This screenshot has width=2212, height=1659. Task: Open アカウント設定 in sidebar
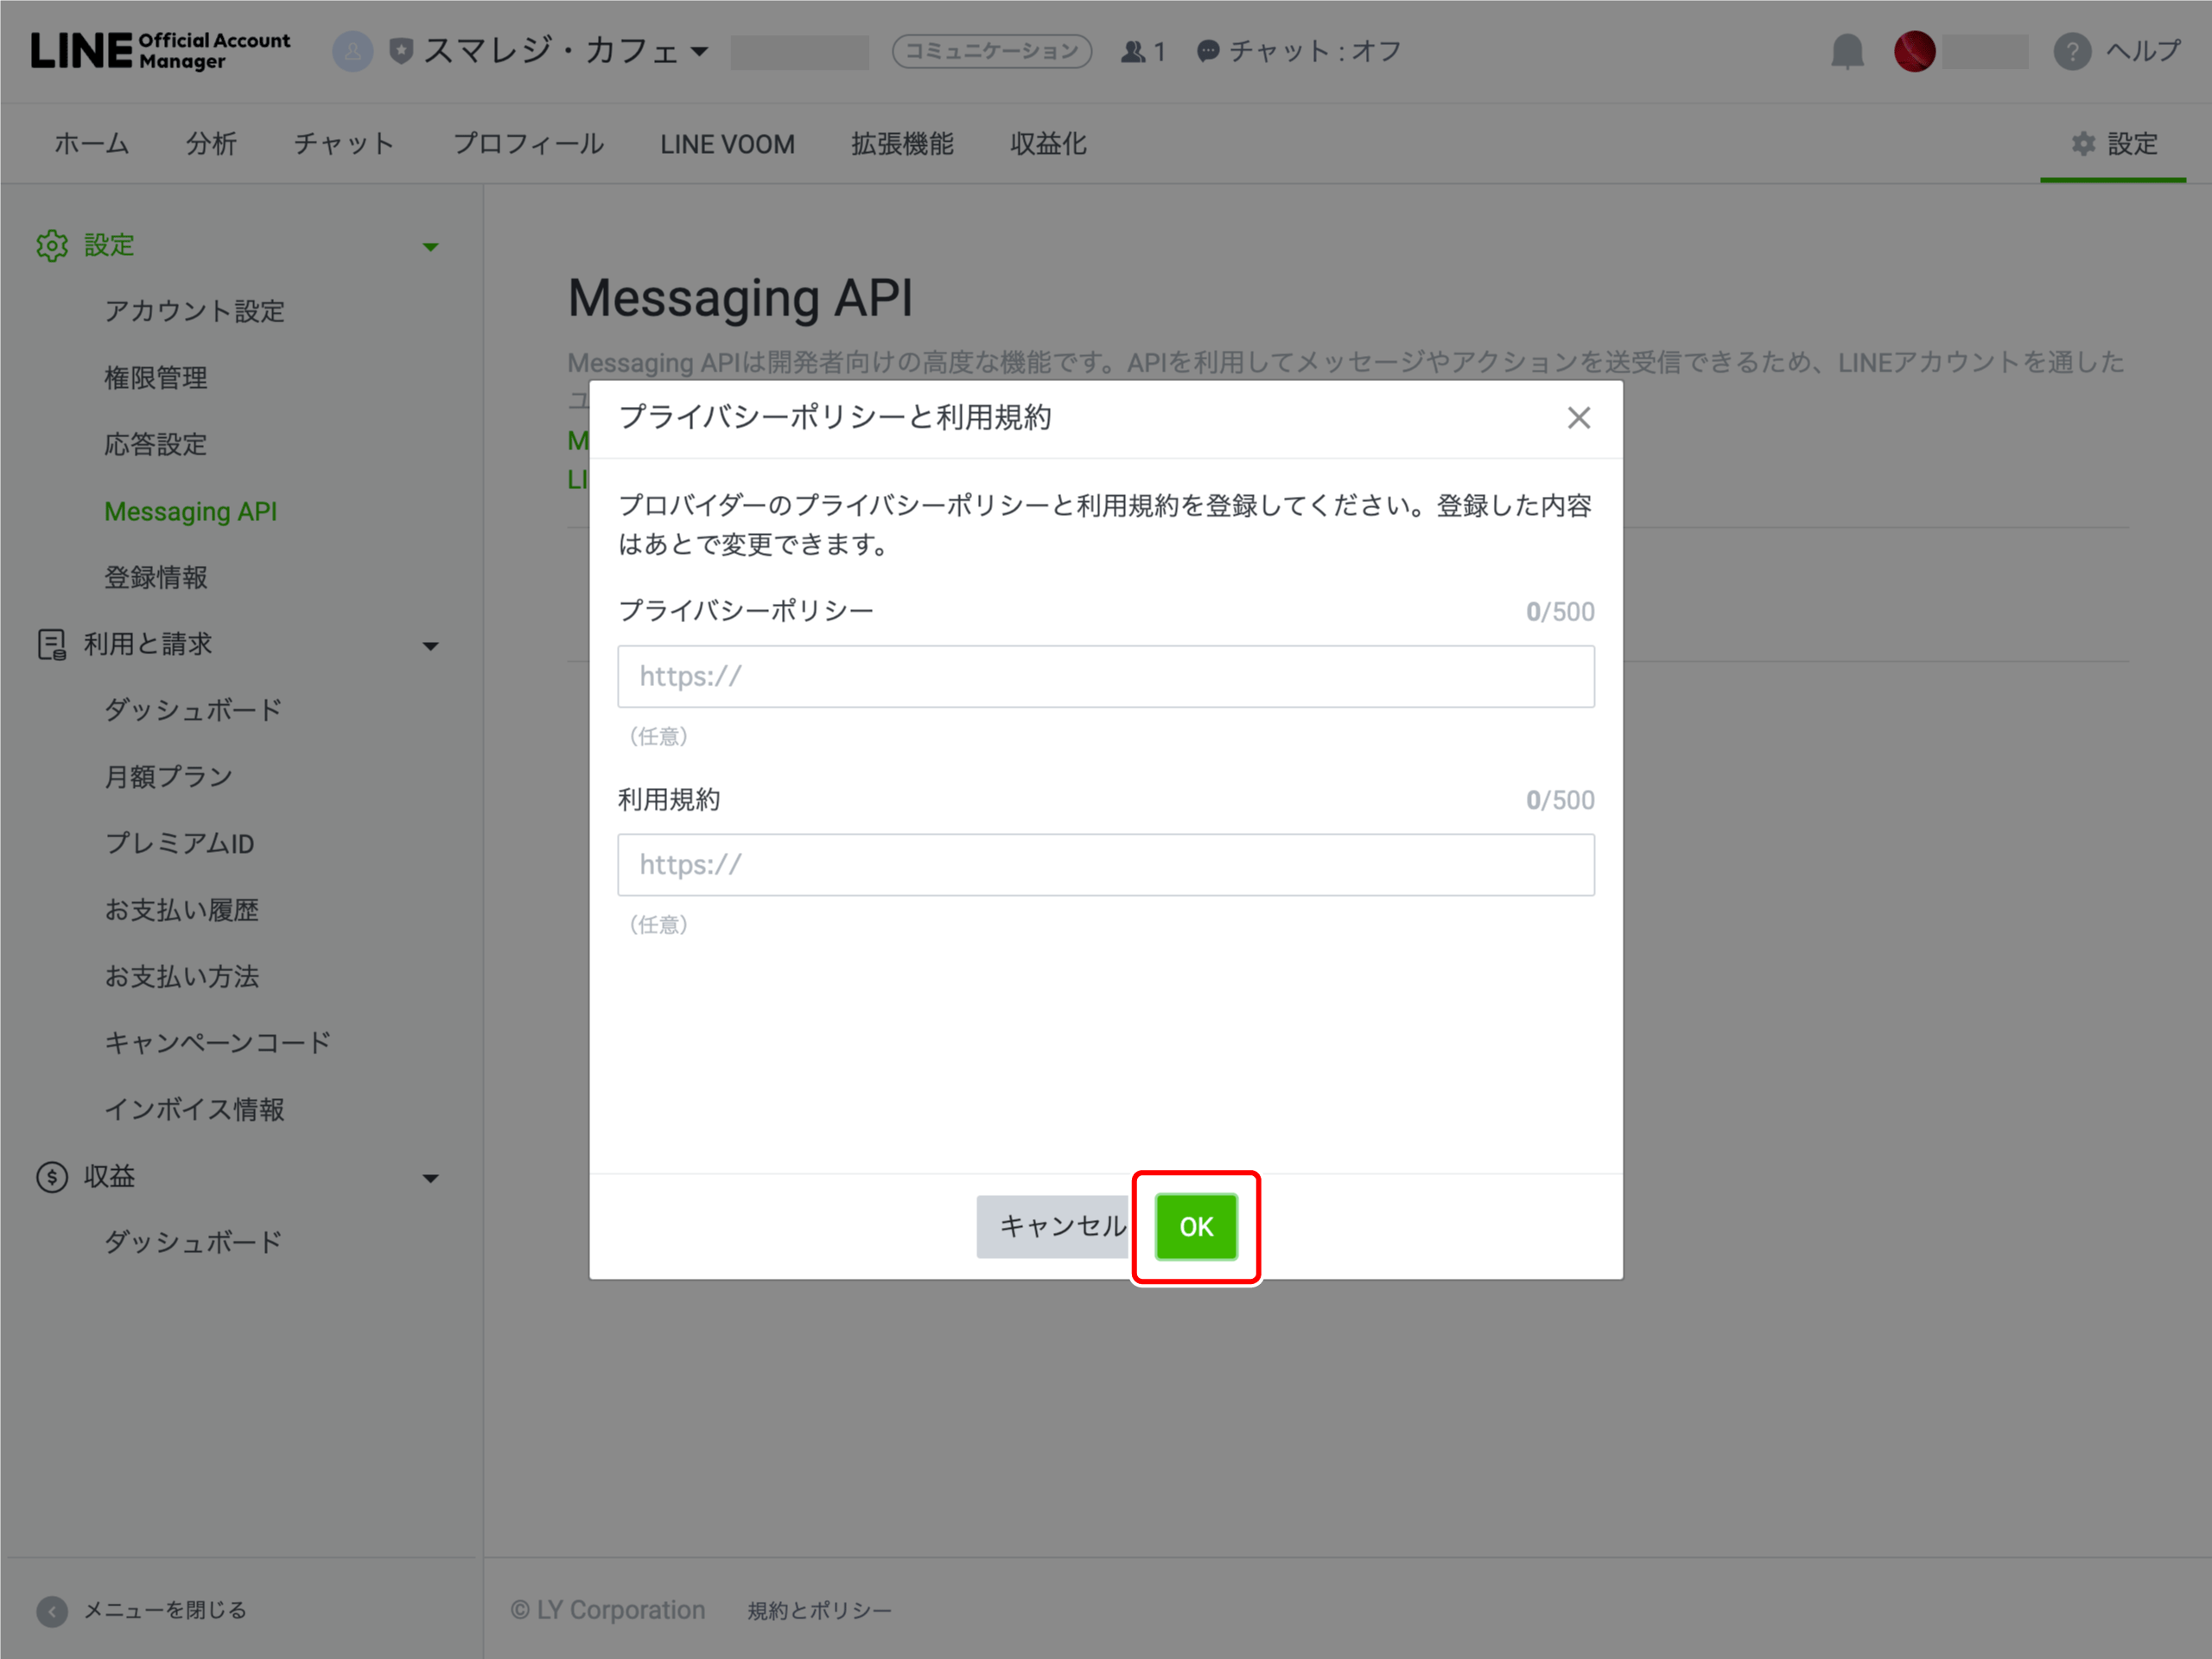coord(195,311)
